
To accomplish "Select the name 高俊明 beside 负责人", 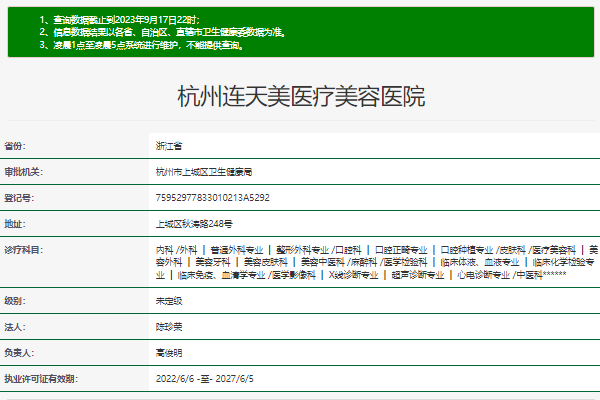I will [x=168, y=352].
